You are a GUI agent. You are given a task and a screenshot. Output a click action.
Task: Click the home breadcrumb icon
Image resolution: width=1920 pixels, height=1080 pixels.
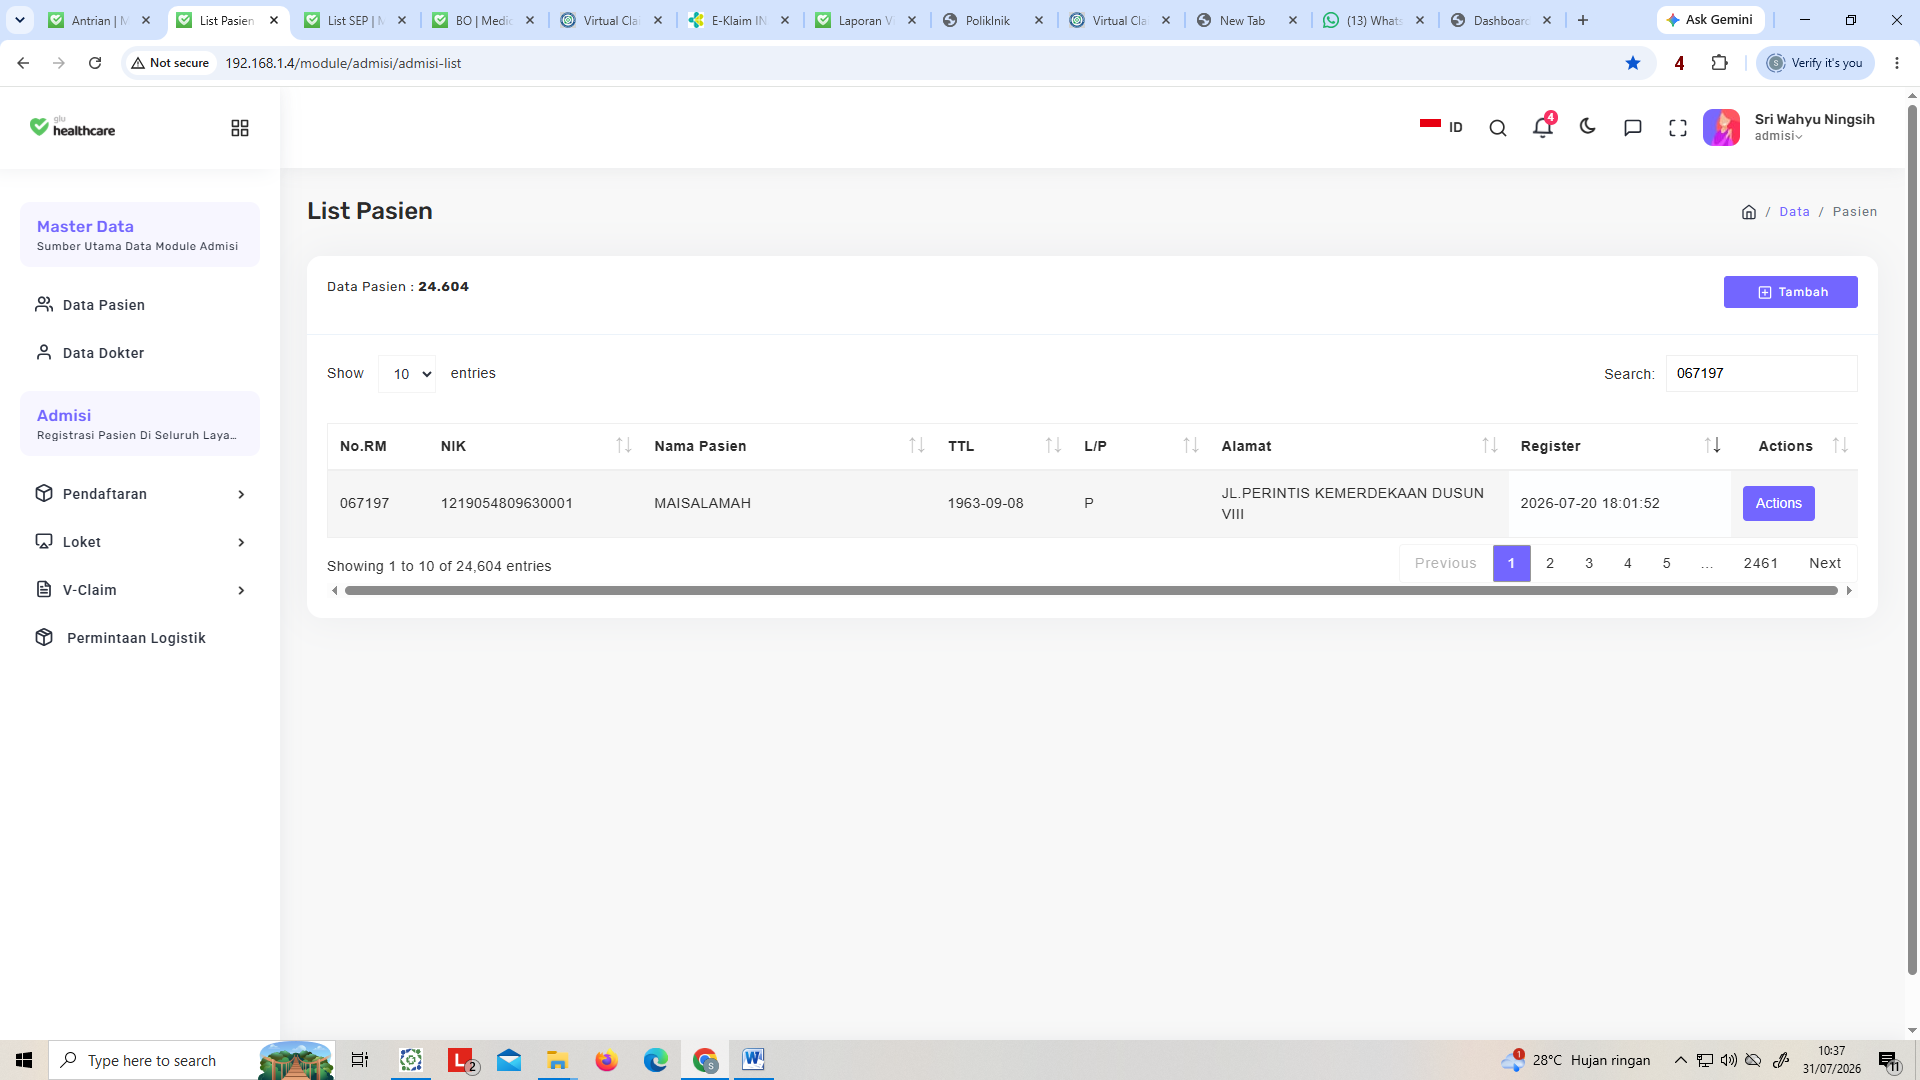coord(1748,212)
